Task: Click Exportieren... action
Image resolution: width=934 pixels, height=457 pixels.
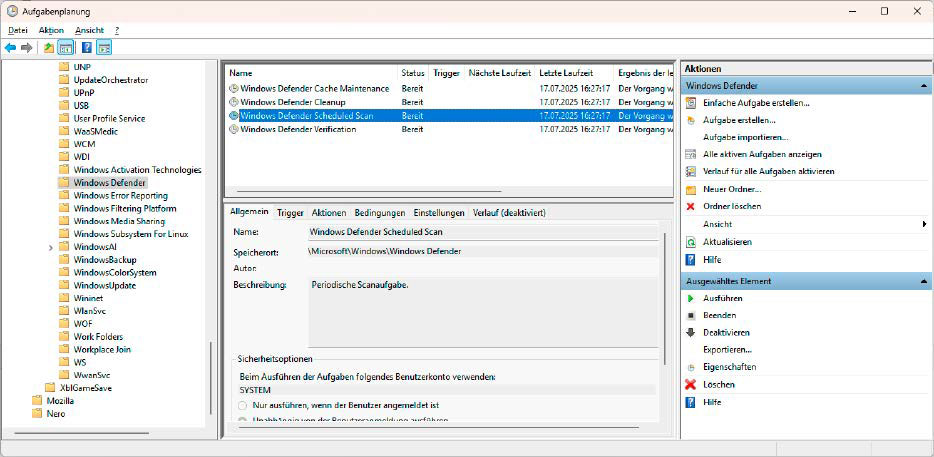Action: click(x=727, y=350)
